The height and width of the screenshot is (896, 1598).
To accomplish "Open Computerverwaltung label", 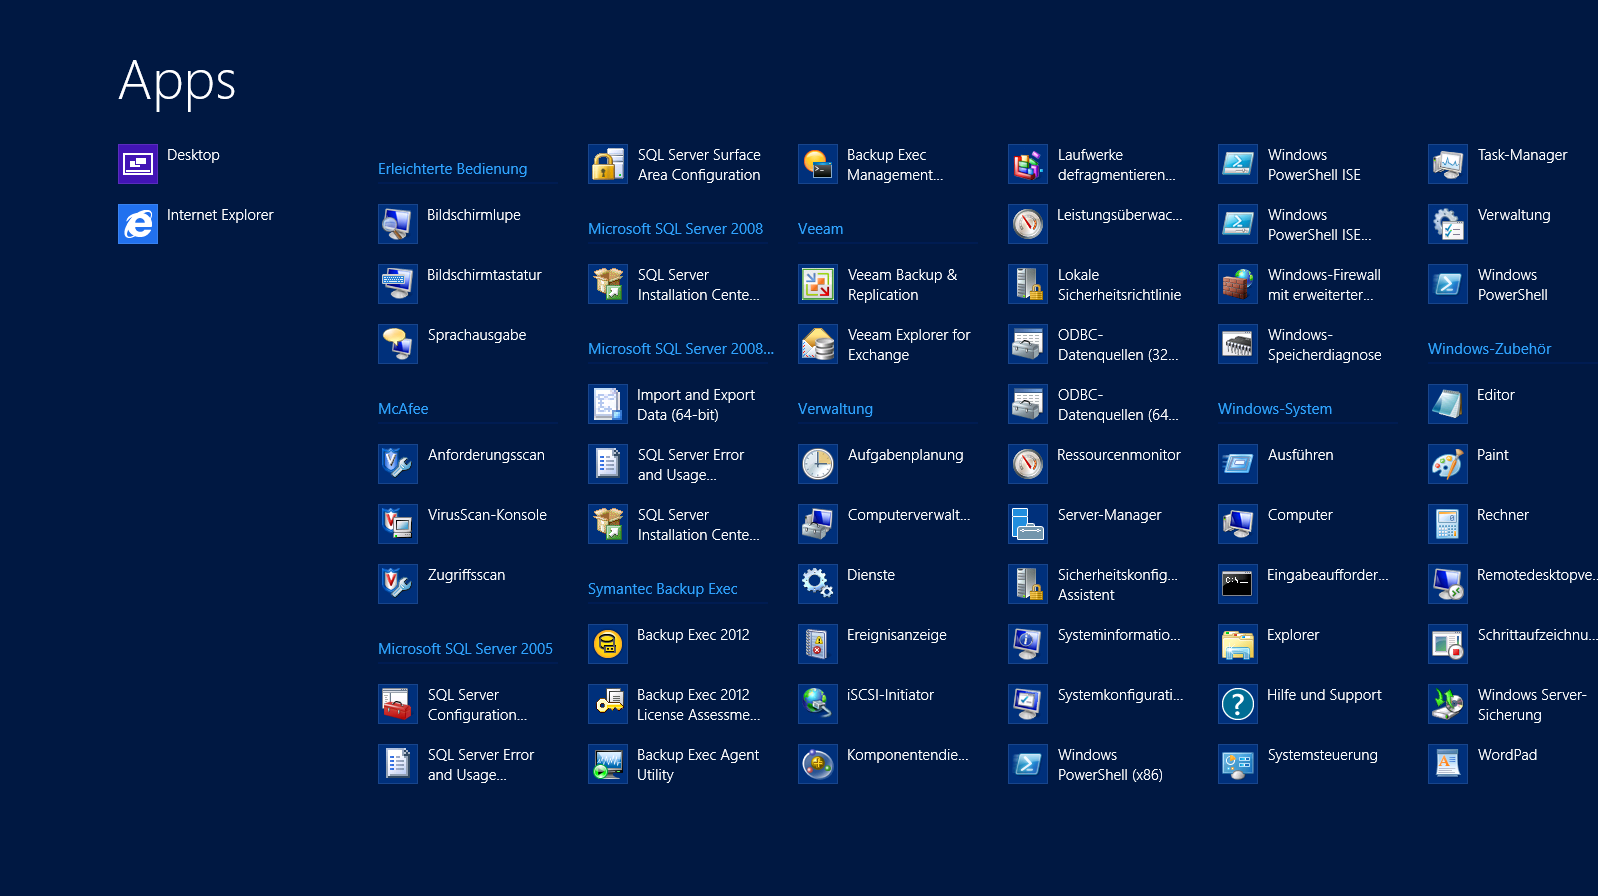I will (x=908, y=515).
